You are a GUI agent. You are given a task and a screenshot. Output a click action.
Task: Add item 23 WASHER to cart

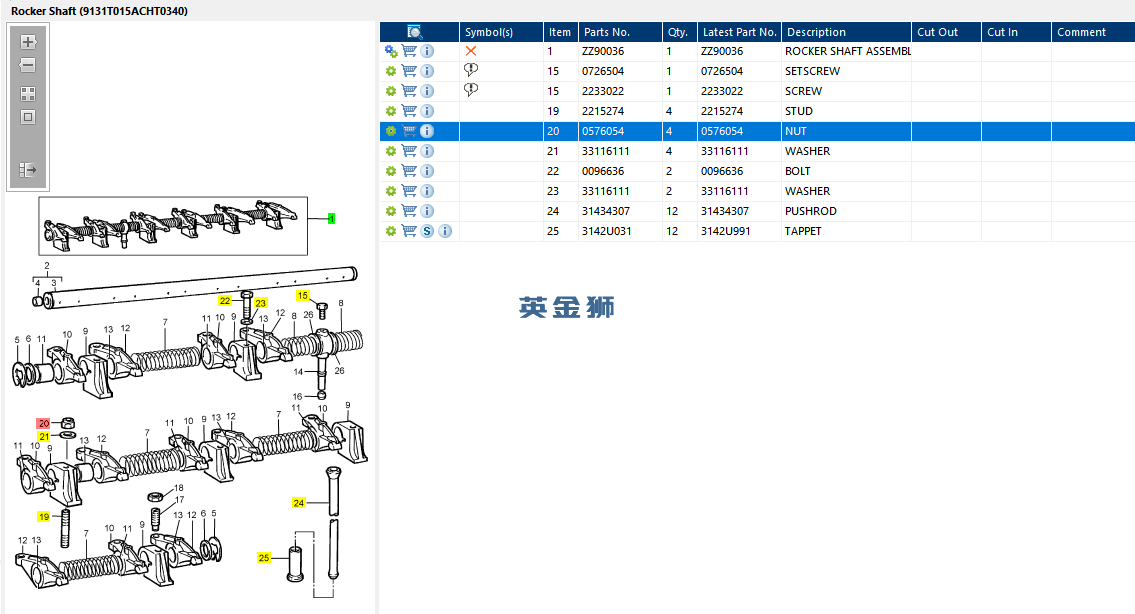(x=409, y=191)
